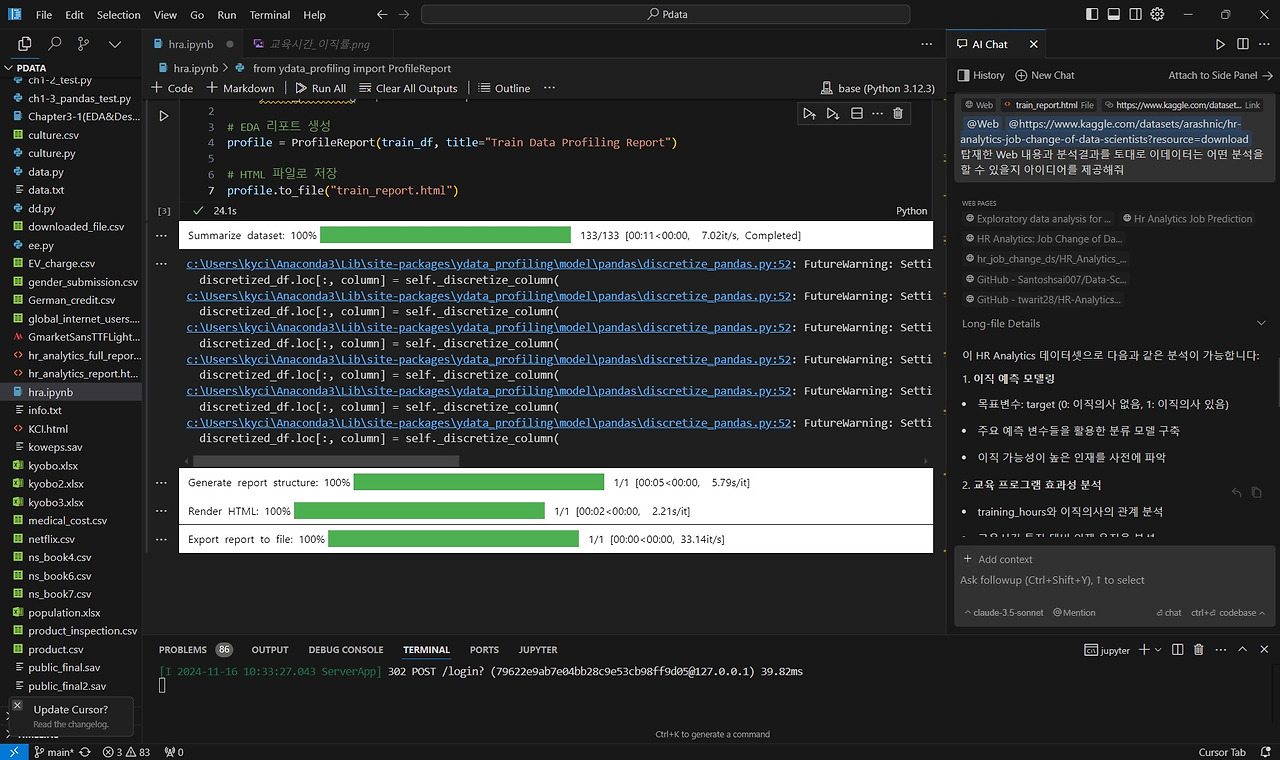
Task: Add a new Markdown cell
Action: 240,88
